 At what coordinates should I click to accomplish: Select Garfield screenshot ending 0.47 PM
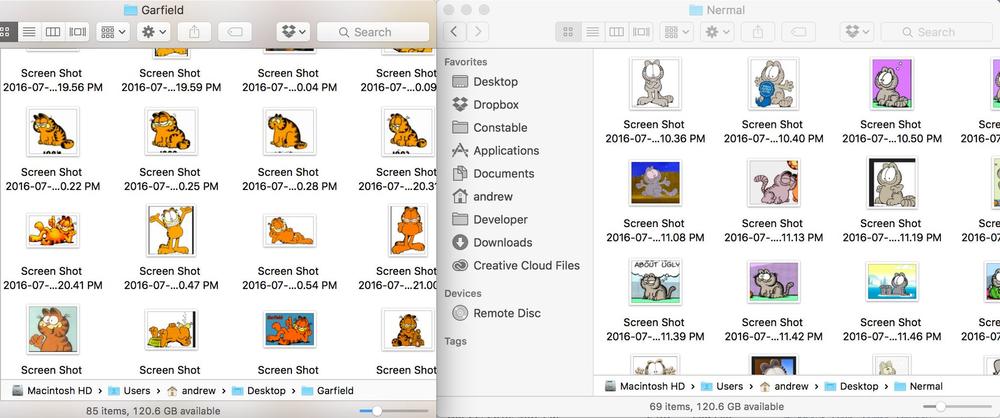(x=171, y=230)
